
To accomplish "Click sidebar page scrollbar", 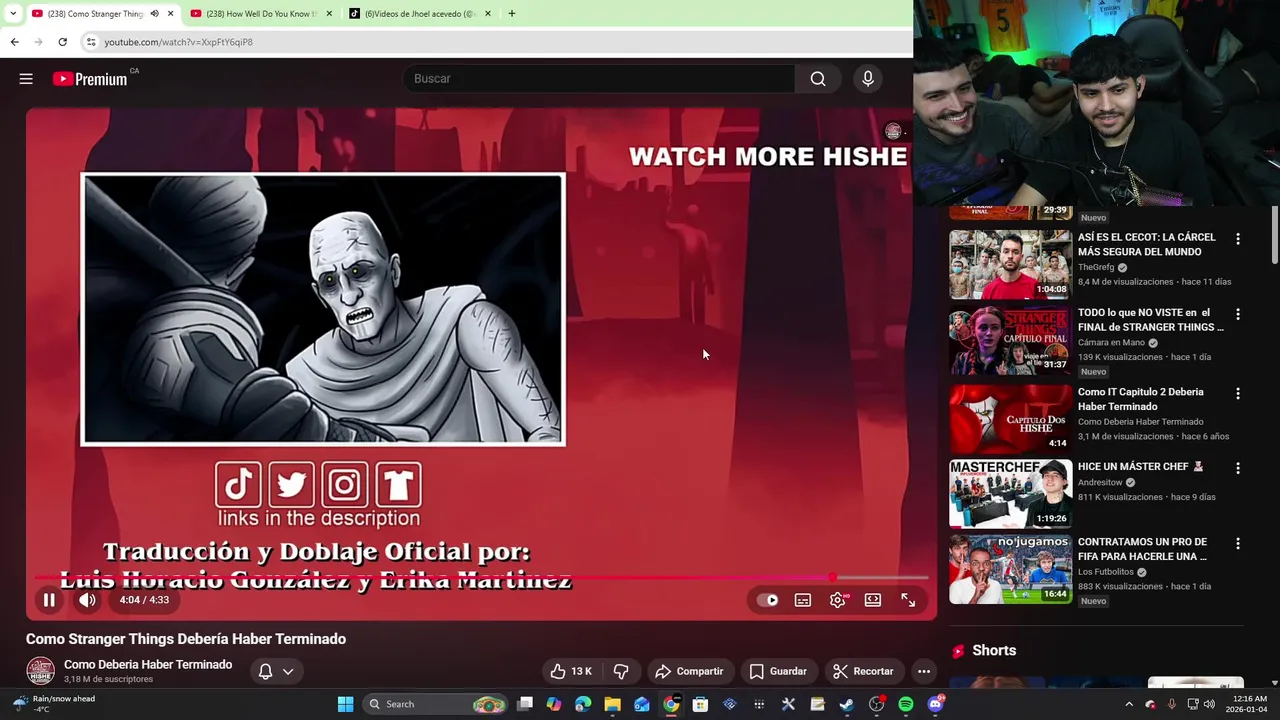I will click(x=1274, y=235).
